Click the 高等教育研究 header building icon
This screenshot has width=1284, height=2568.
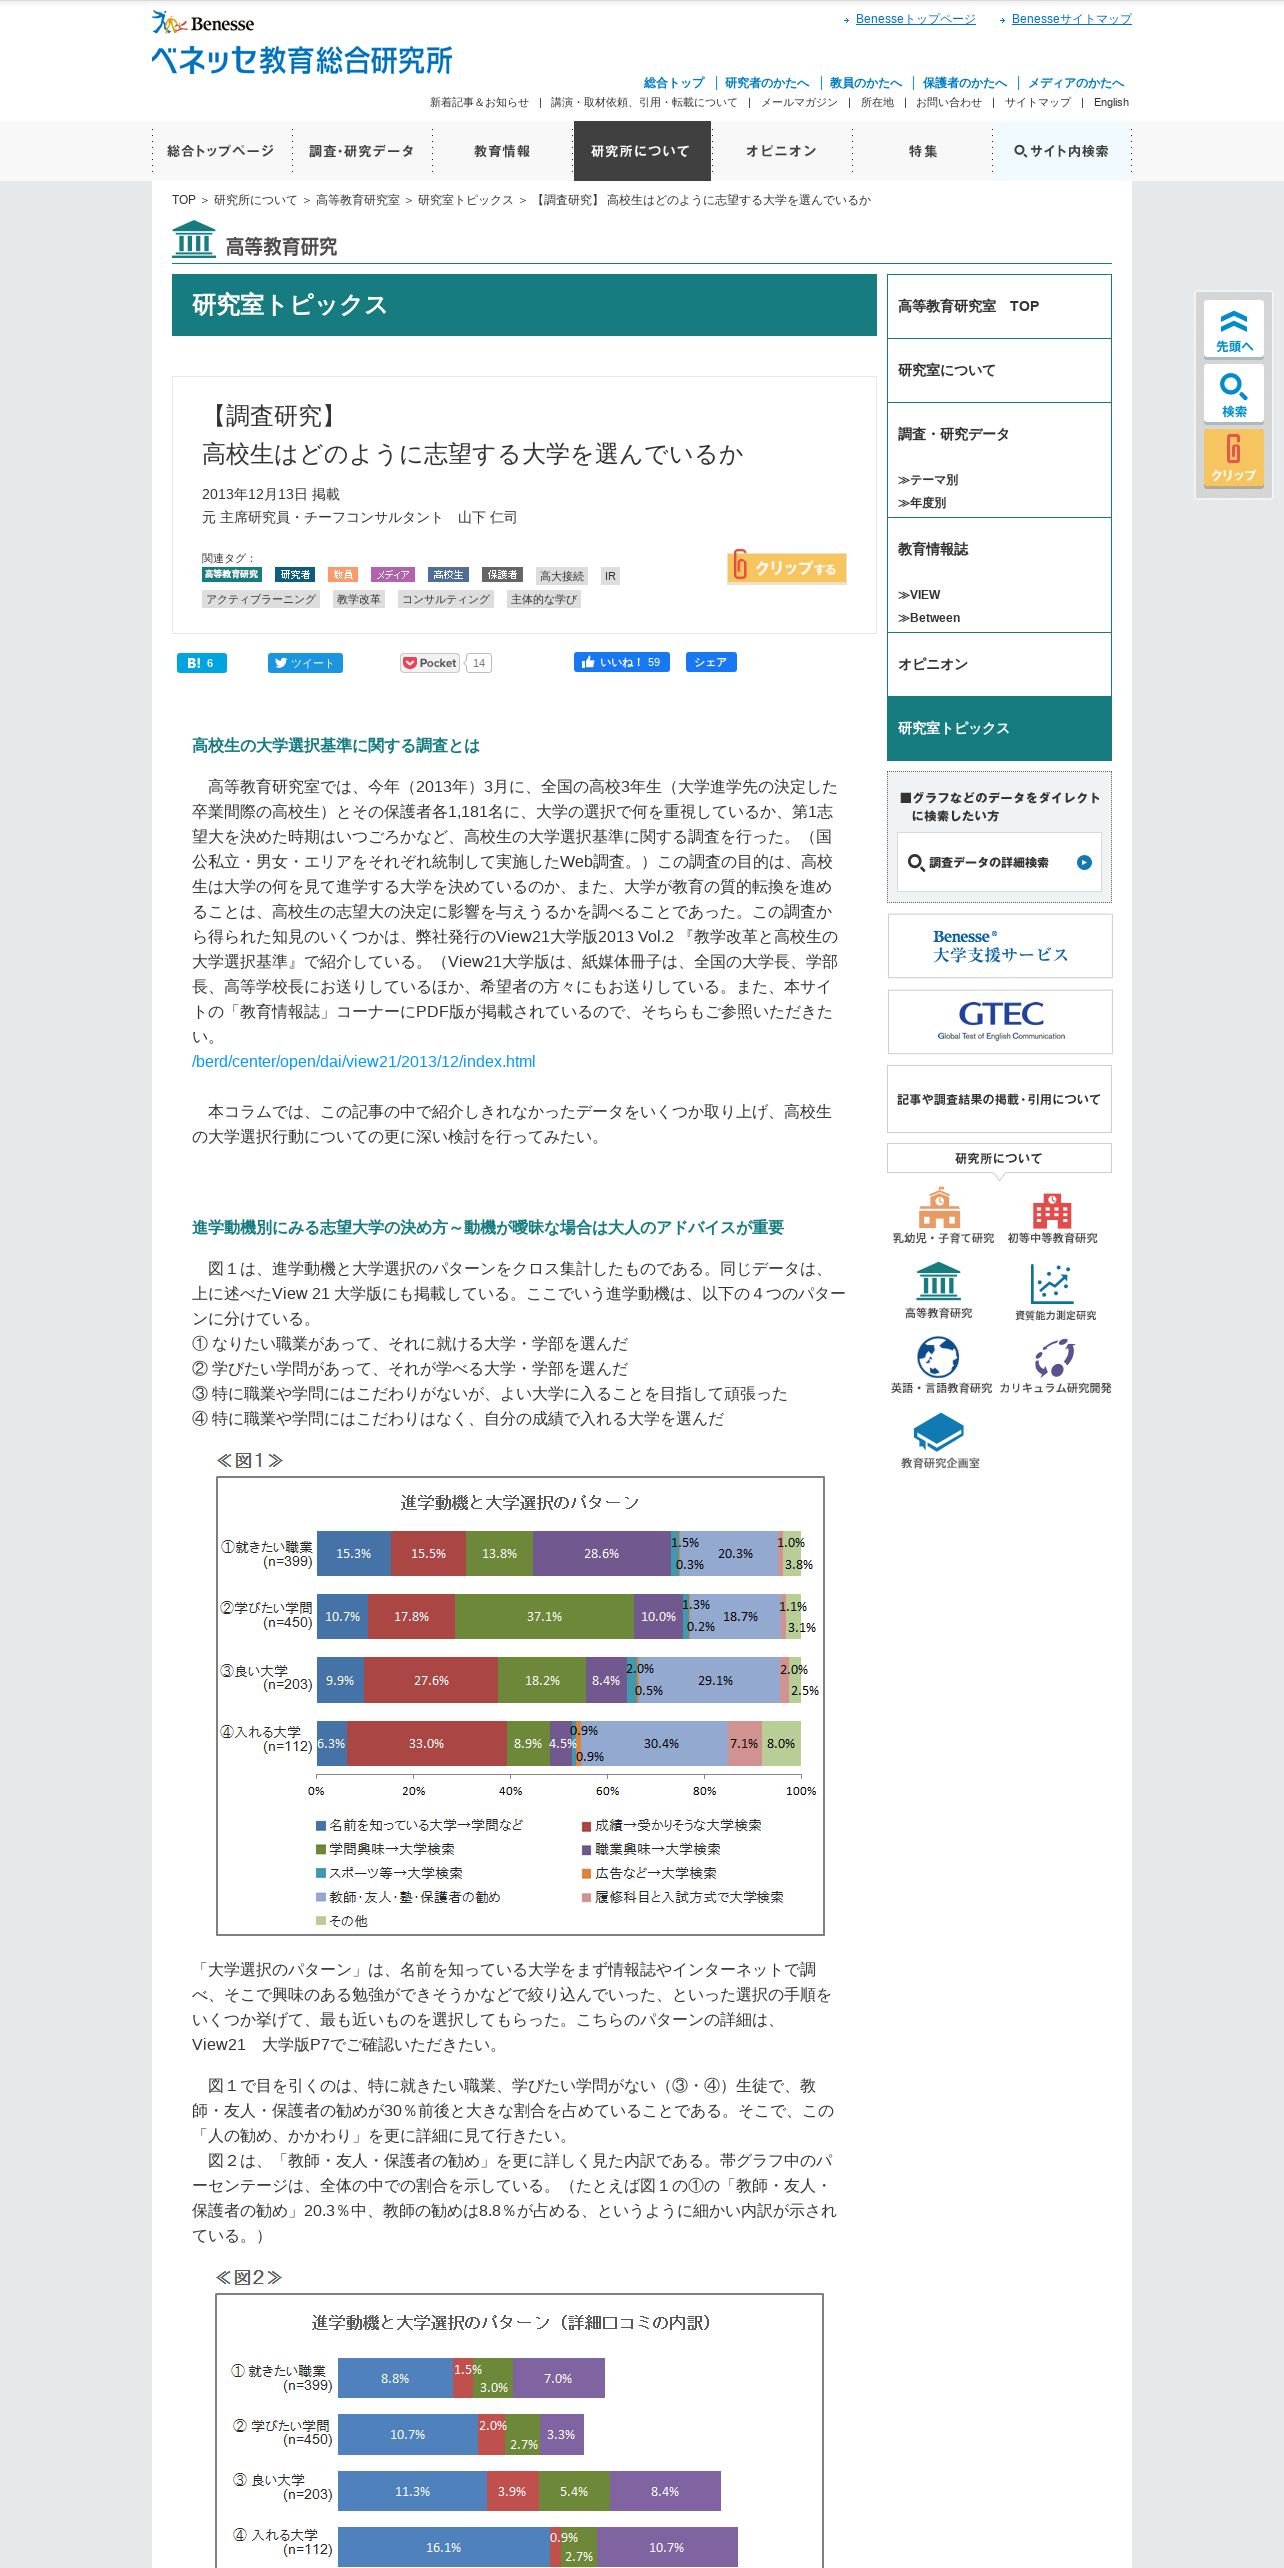pos(193,240)
